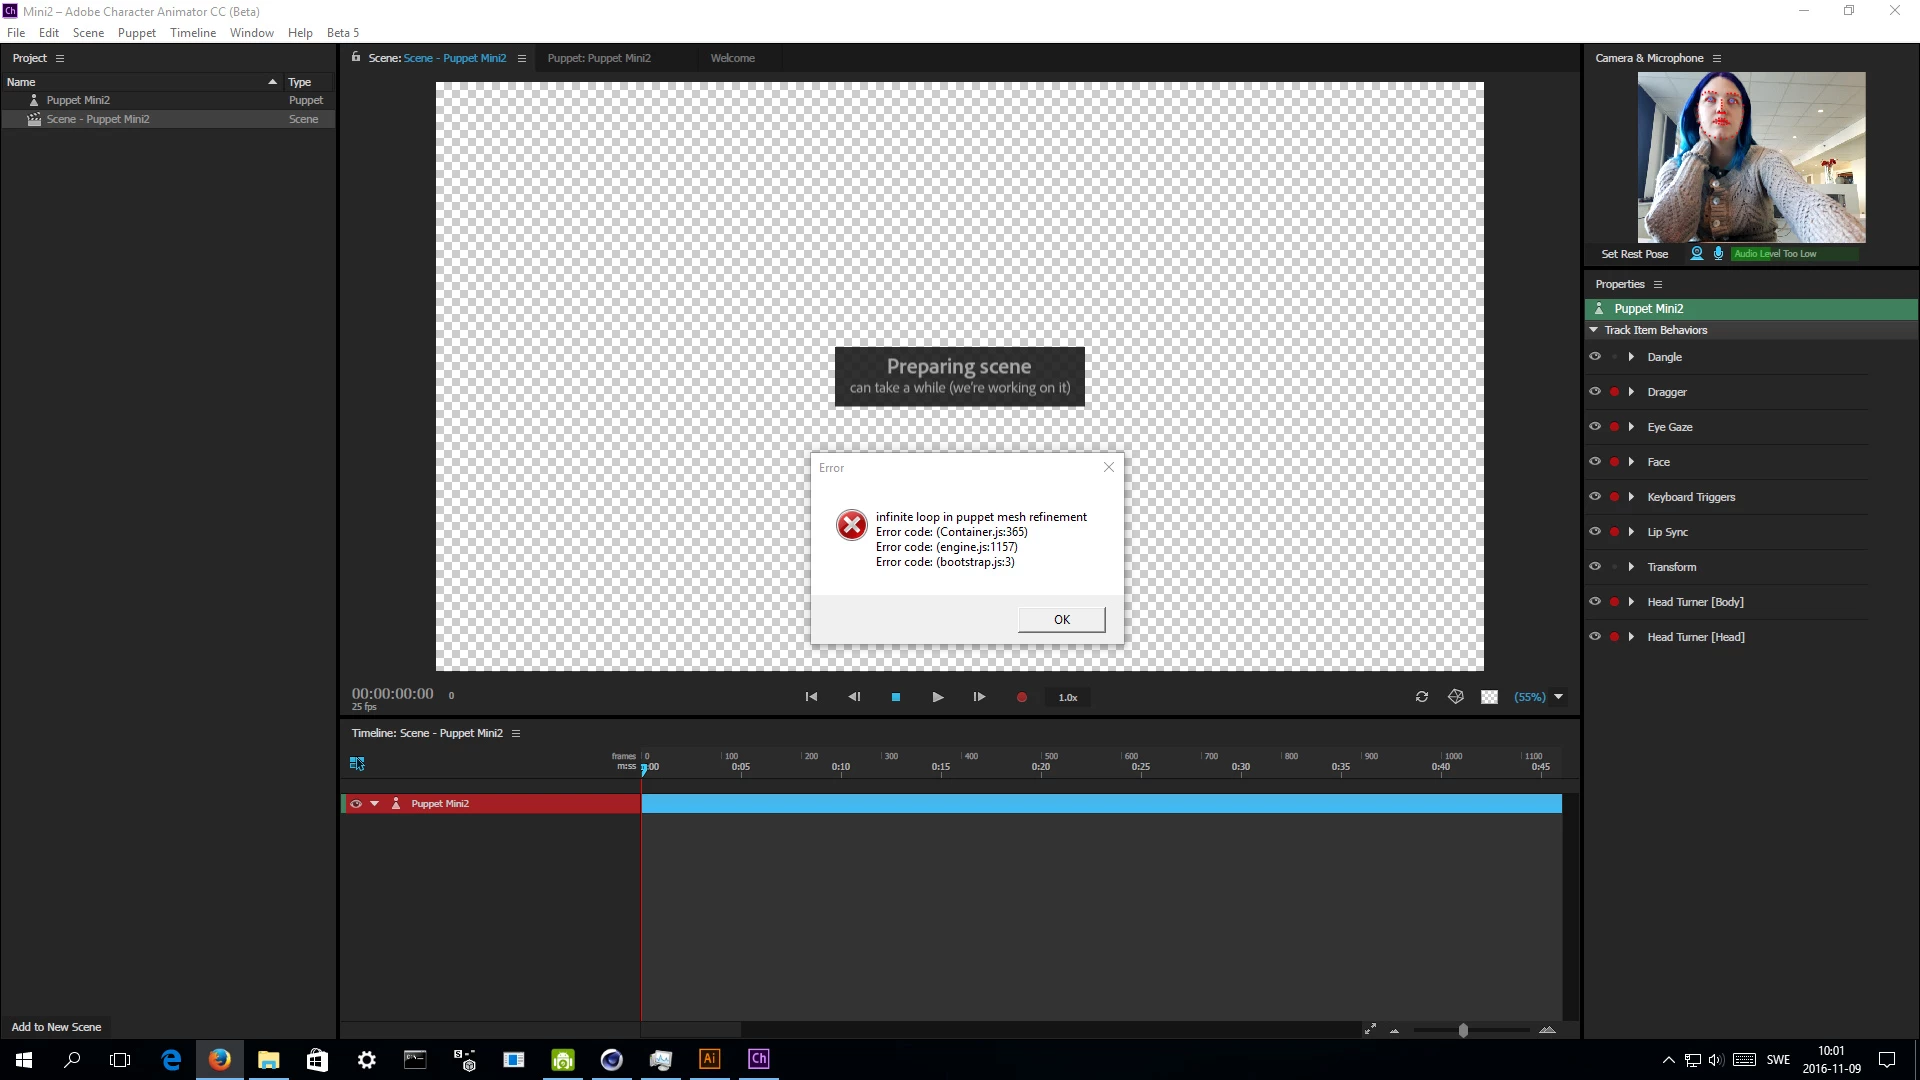The height and width of the screenshot is (1080, 1920).
Task: Step back one frame
Action: (x=854, y=697)
